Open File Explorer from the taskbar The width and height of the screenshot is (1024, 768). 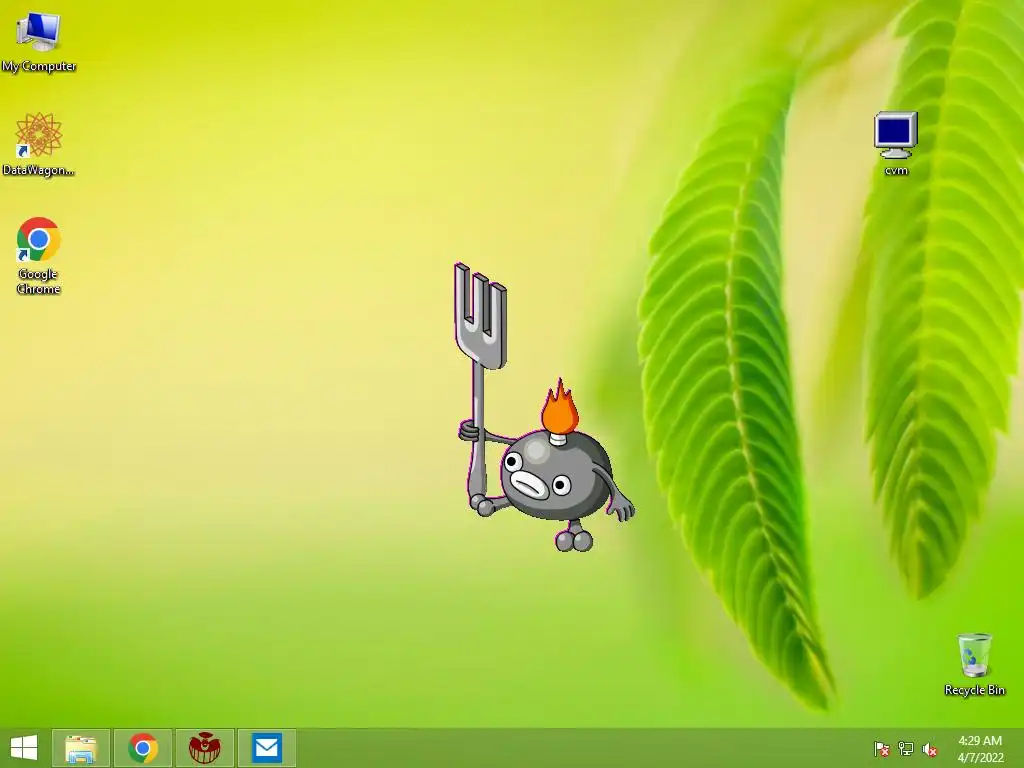pyautogui.click(x=81, y=748)
